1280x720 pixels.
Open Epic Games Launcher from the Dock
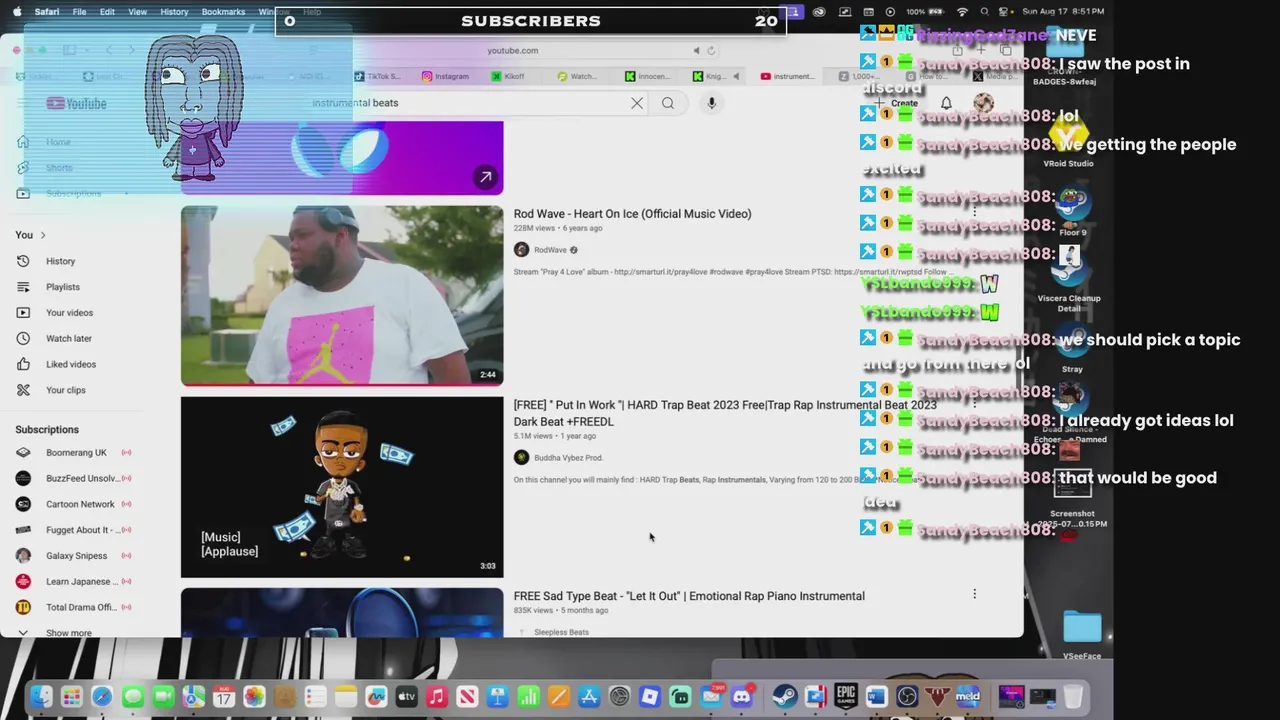(x=846, y=697)
